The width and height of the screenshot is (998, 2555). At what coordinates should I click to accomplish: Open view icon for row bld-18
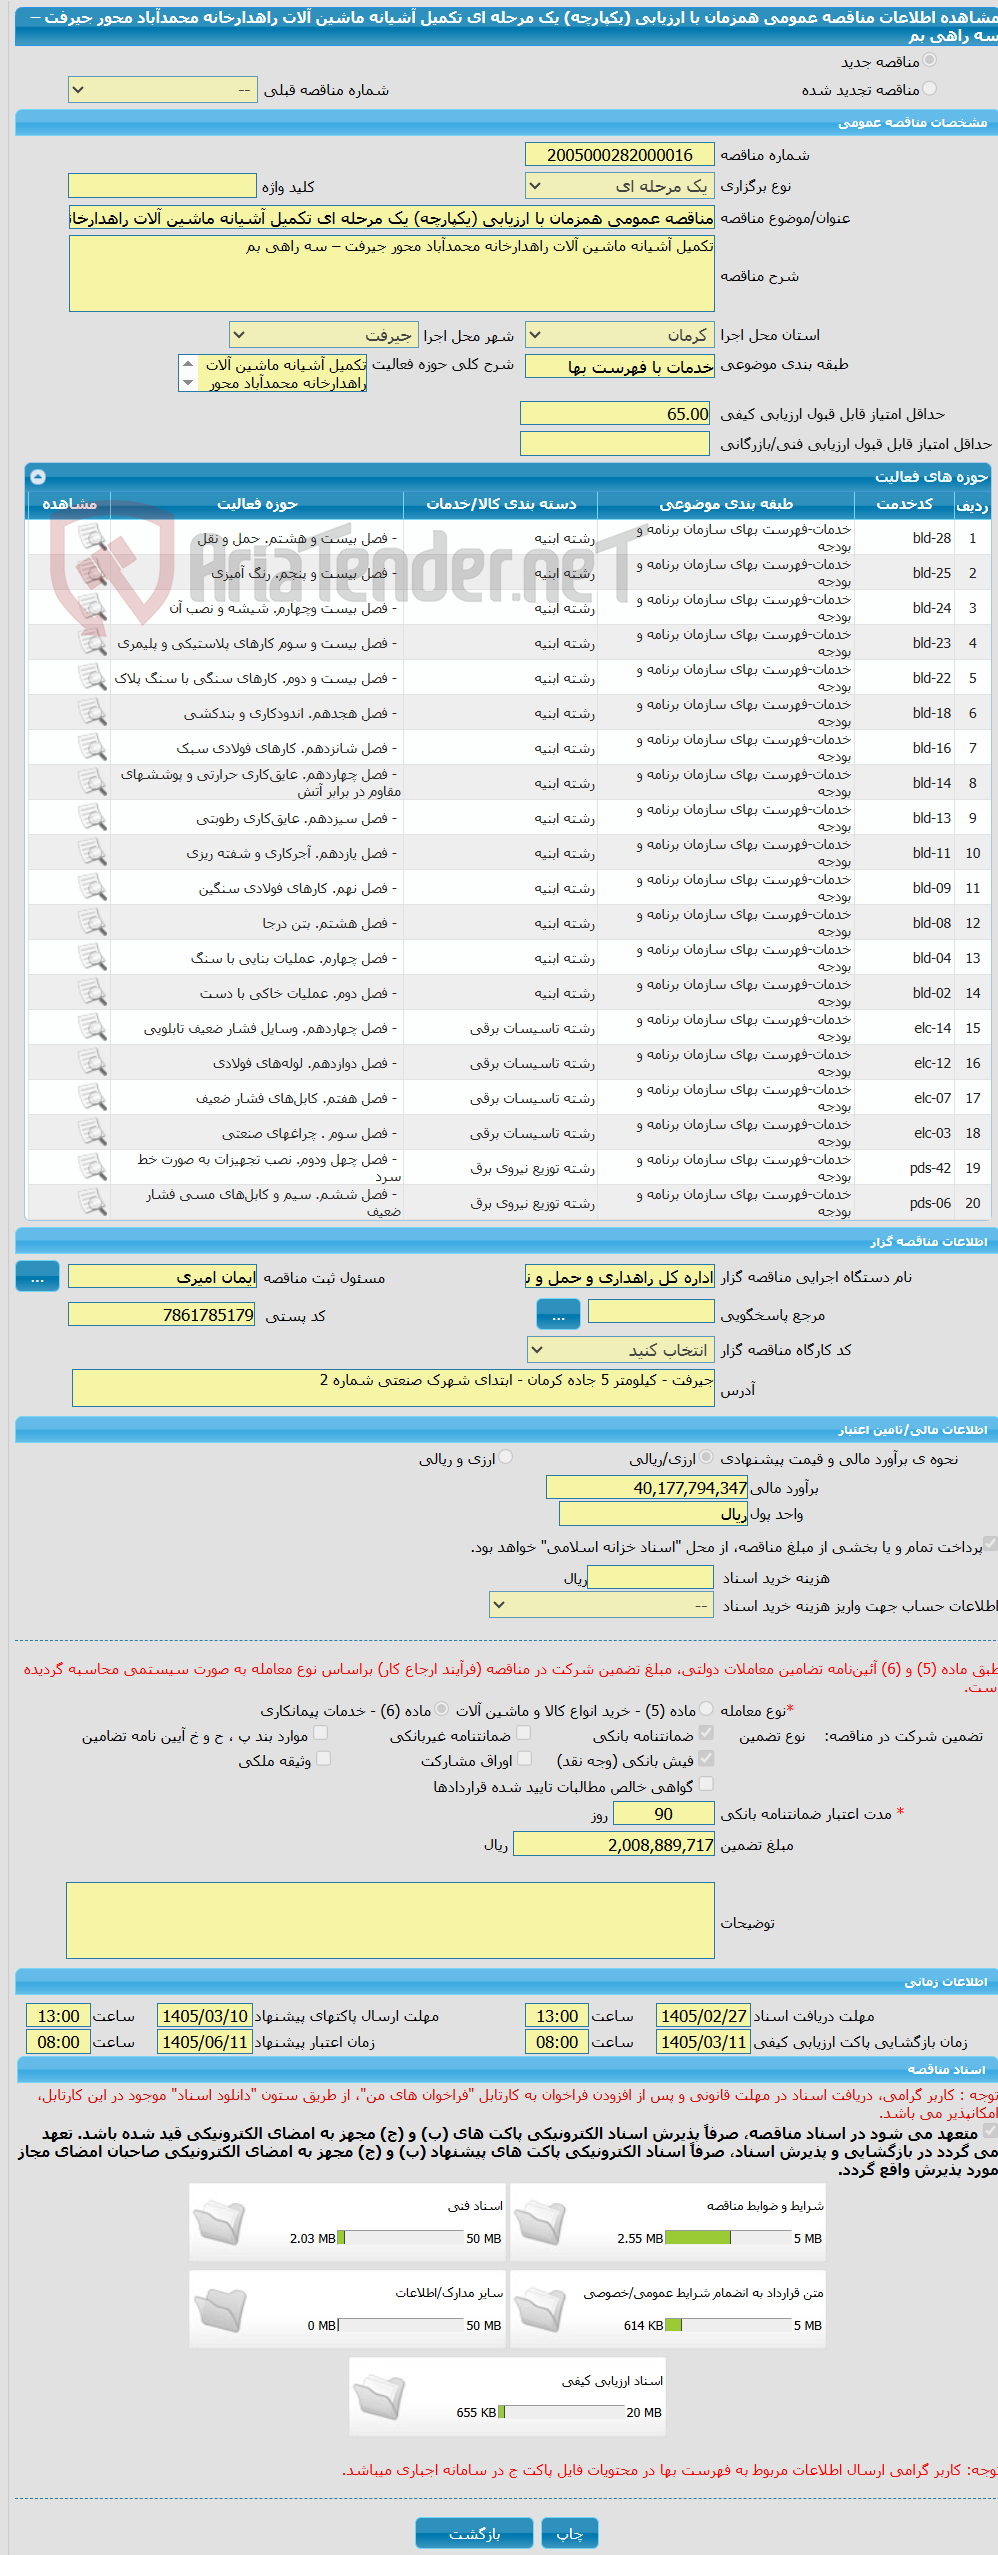[x=92, y=713]
